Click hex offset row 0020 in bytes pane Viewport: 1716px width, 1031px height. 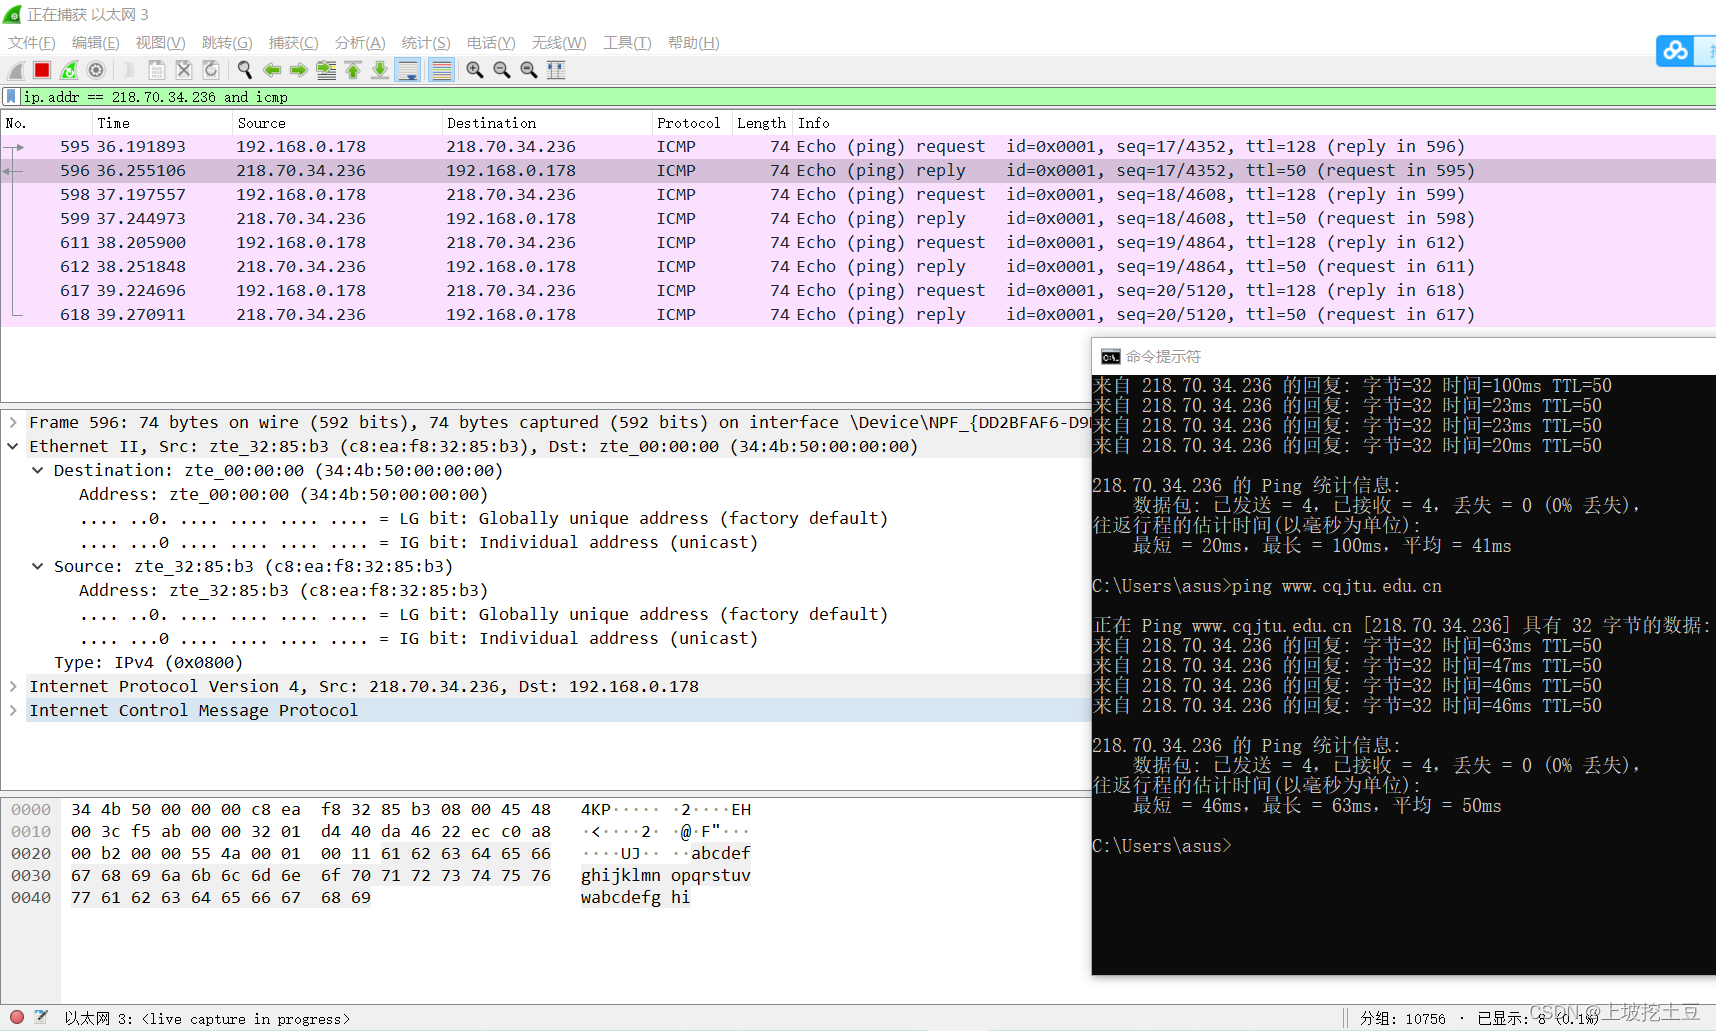tap(31, 854)
